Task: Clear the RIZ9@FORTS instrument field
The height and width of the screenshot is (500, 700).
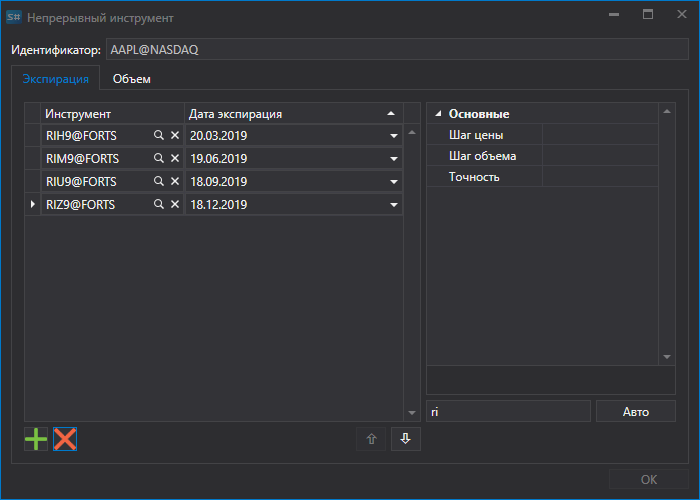Action: click(175, 204)
